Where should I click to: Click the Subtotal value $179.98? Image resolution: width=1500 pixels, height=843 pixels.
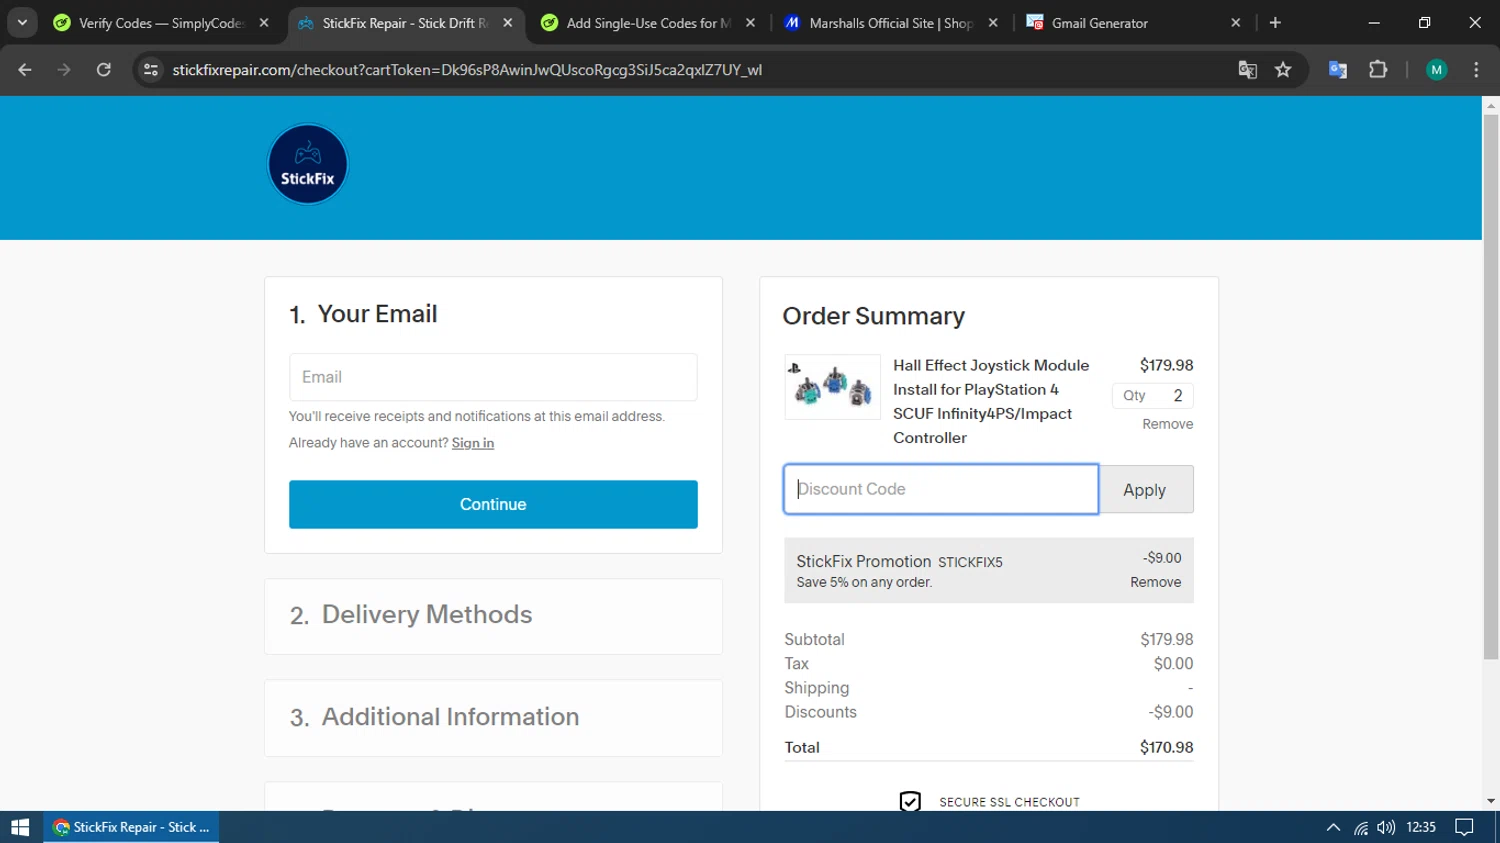(1166, 639)
